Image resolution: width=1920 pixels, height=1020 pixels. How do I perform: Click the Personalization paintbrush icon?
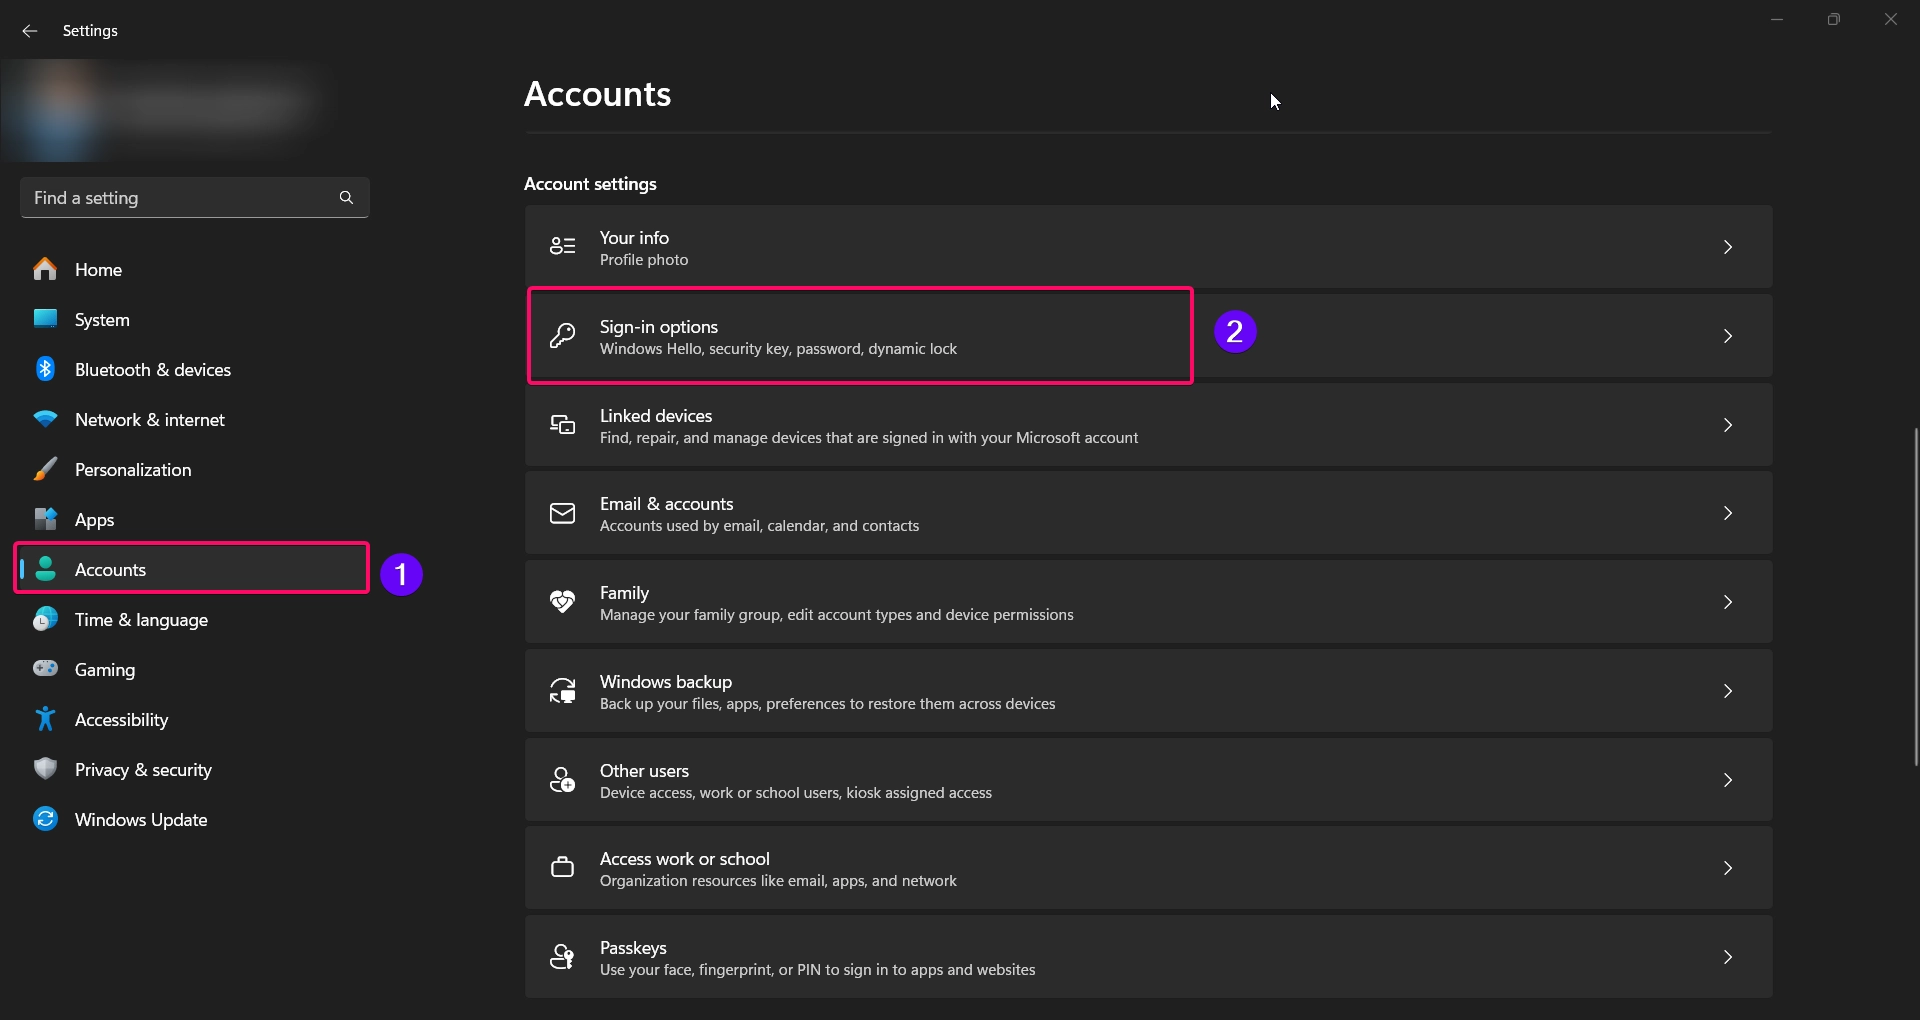point(45,469)
